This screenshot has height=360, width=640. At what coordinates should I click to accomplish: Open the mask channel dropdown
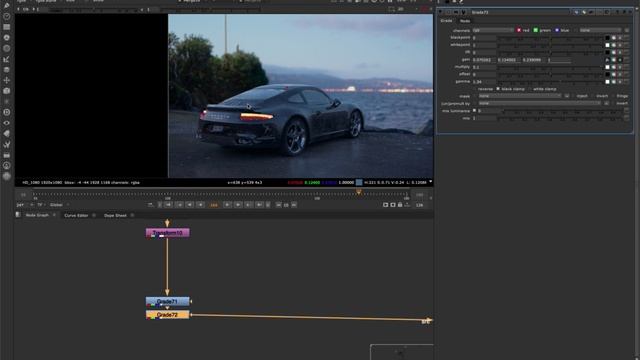click(520, 96)
